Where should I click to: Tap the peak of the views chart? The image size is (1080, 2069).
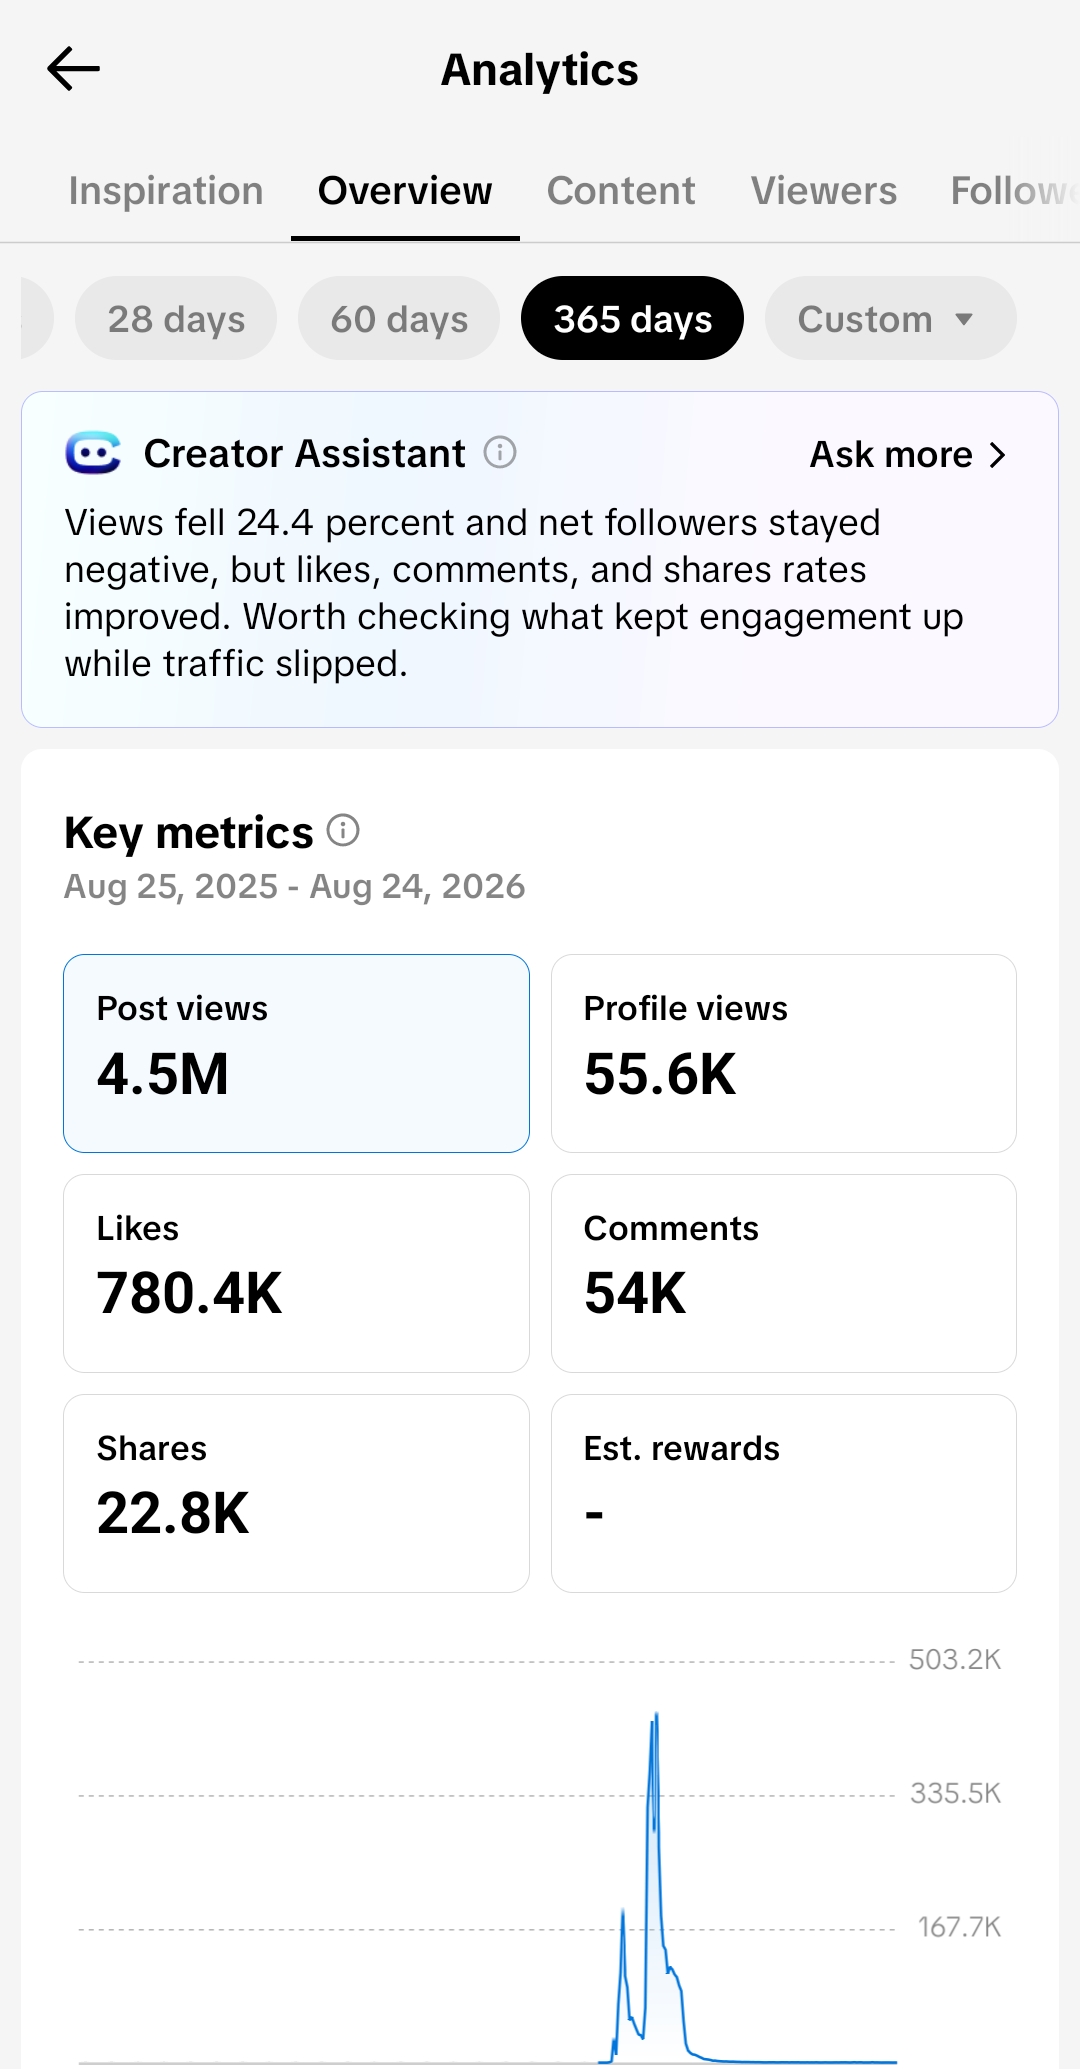[x=656, y=1716]
